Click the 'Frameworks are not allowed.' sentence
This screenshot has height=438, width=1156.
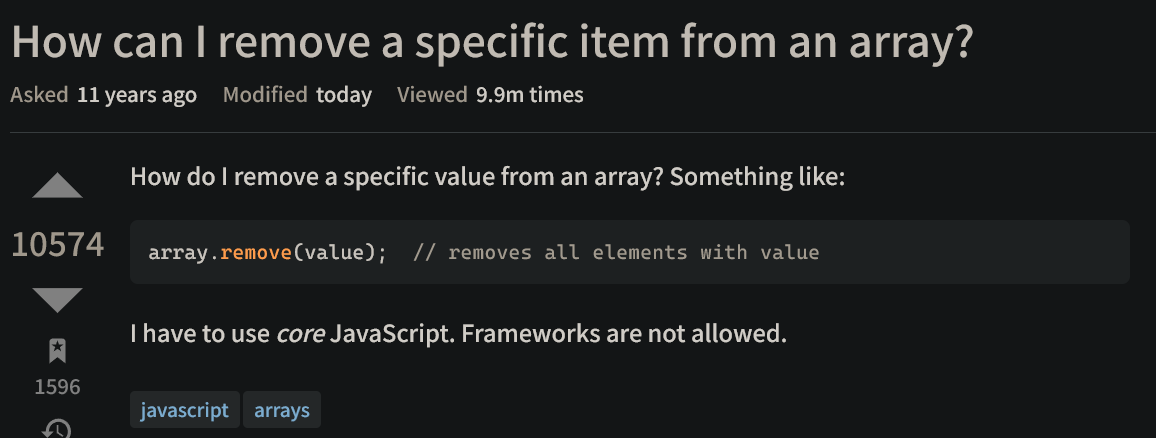[624, 334]
